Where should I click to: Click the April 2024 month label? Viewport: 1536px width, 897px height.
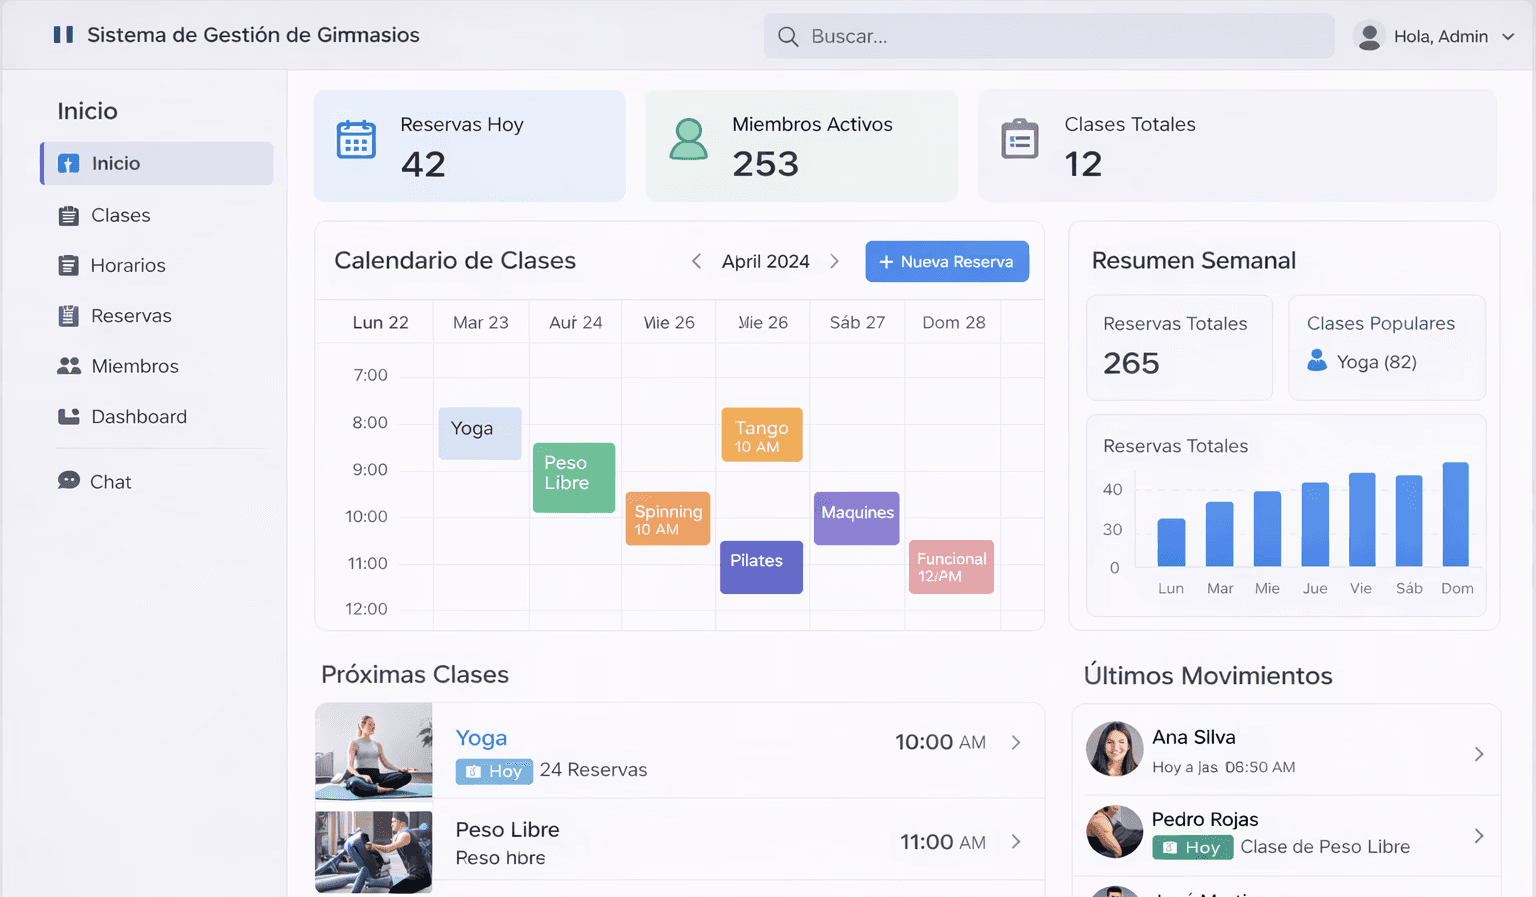(x=766, y=262)
